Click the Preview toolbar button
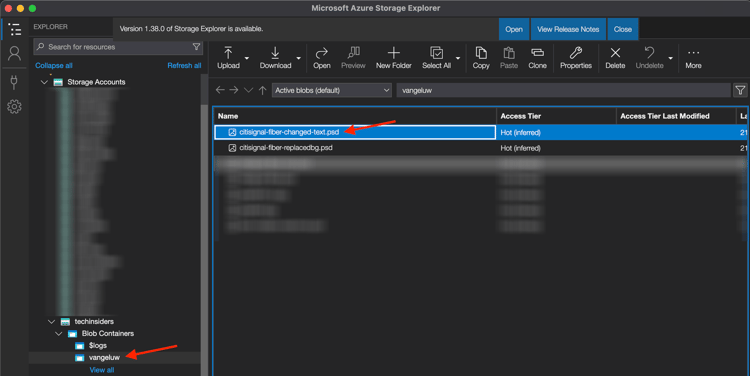Screen dimensions: 750x376 point(353,58)
